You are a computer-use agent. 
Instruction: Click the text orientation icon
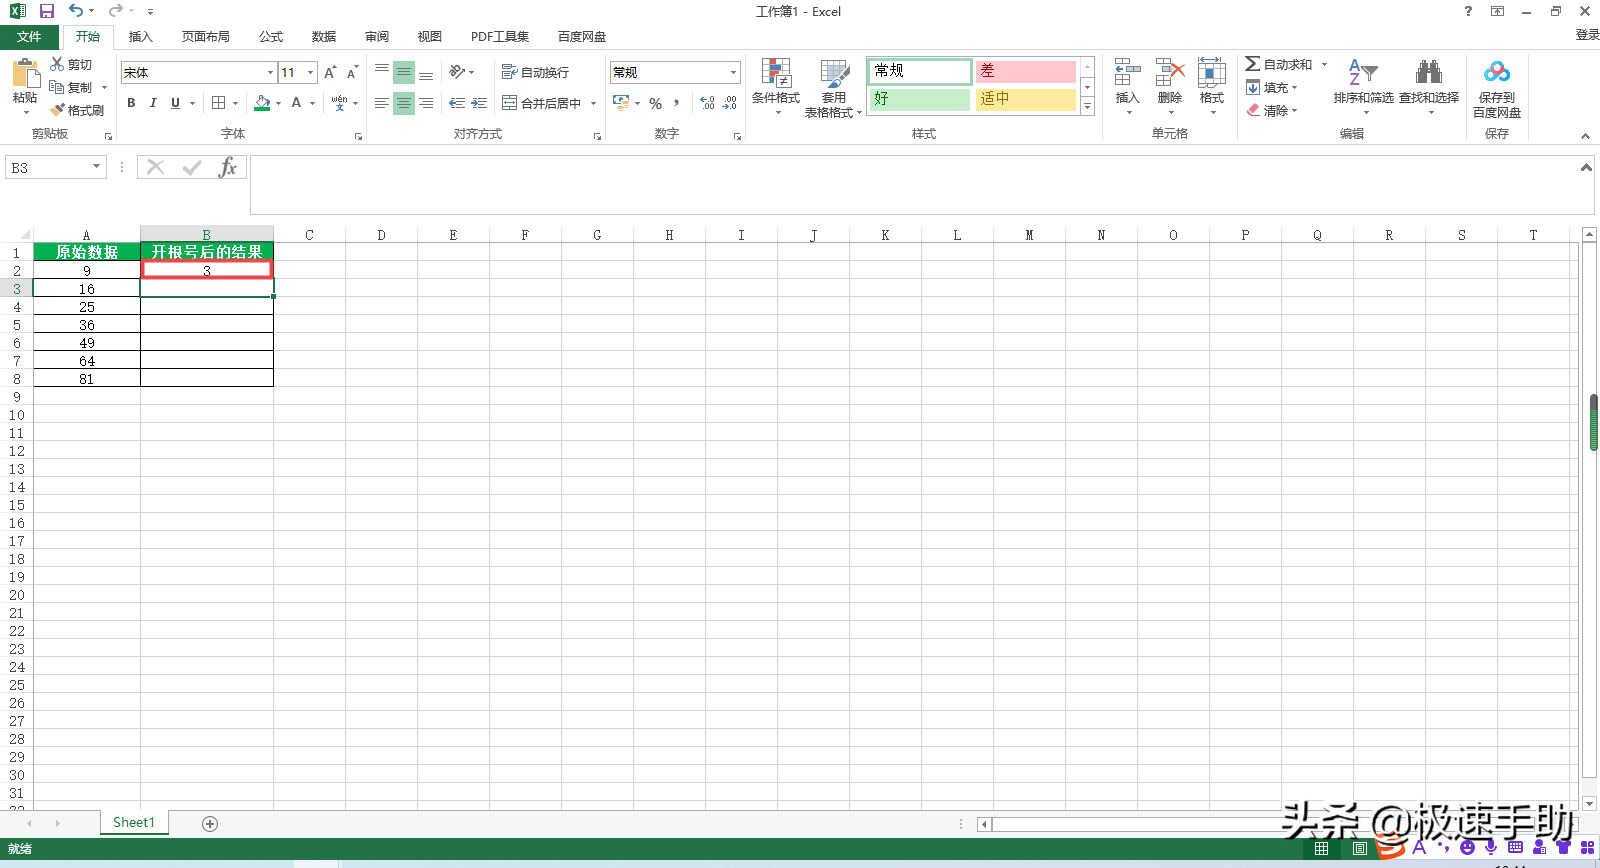[458, 72]
